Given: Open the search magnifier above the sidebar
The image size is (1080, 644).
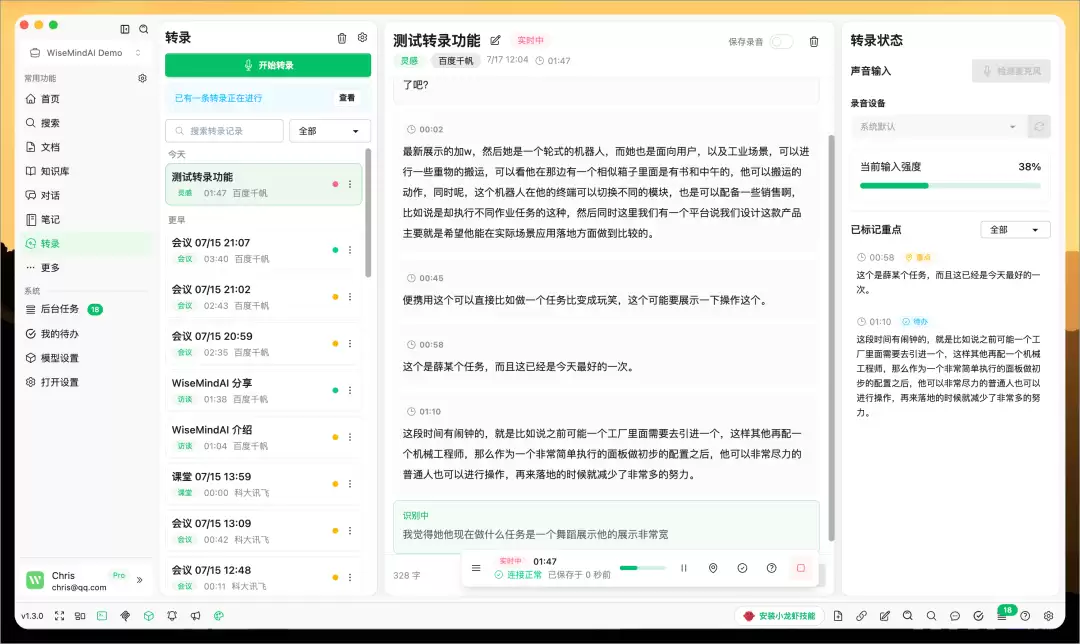Looking at the screenshot, I should tap(143, 29).
